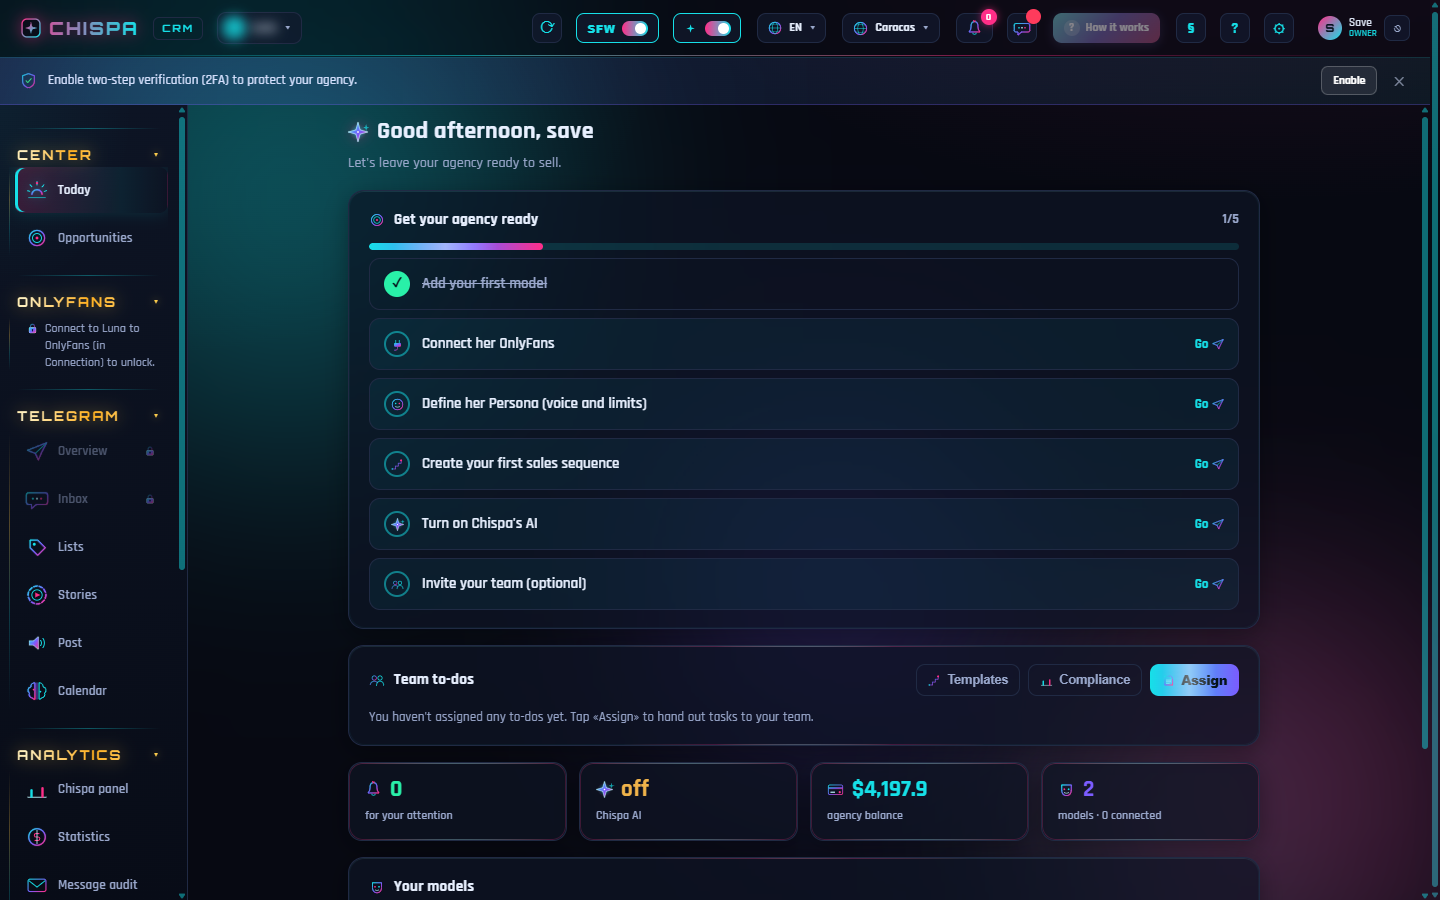
Task: Collapse the ONLYFANS sidebar section
Action: 156,302
